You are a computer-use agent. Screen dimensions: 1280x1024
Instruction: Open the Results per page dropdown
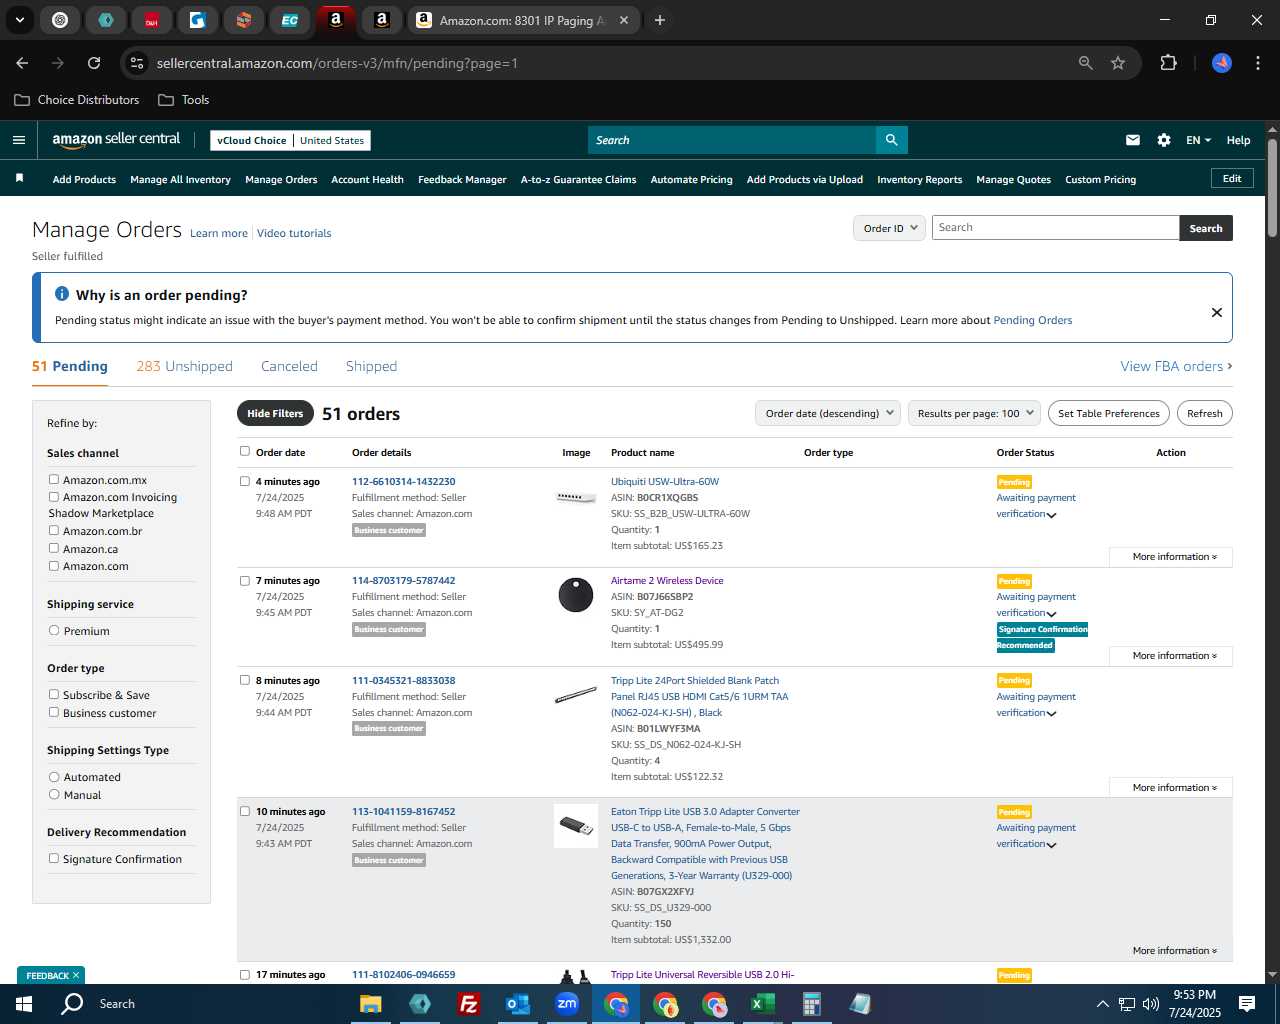(975, 413)
